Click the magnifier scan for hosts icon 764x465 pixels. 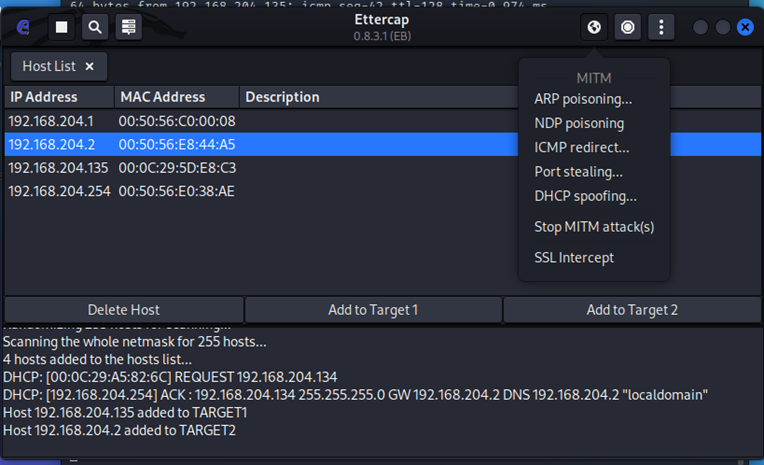click(x=95, y=27)
